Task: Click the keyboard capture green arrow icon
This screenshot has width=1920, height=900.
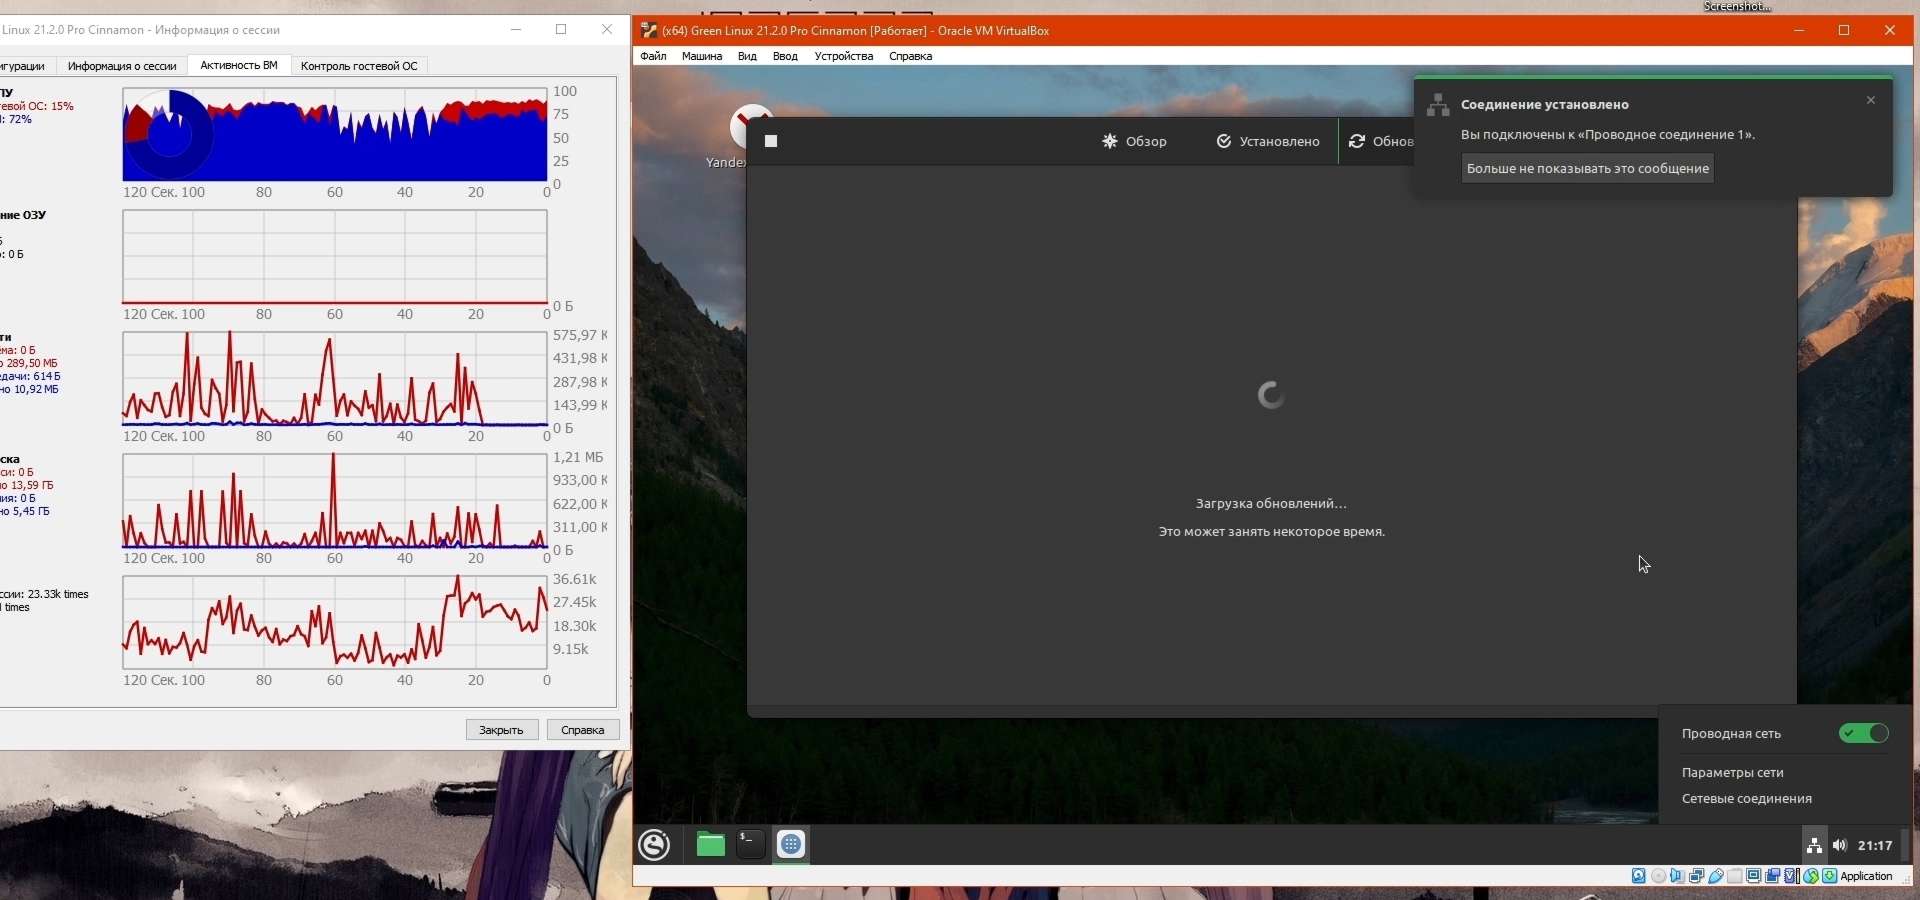Action: pos(1830,876)
